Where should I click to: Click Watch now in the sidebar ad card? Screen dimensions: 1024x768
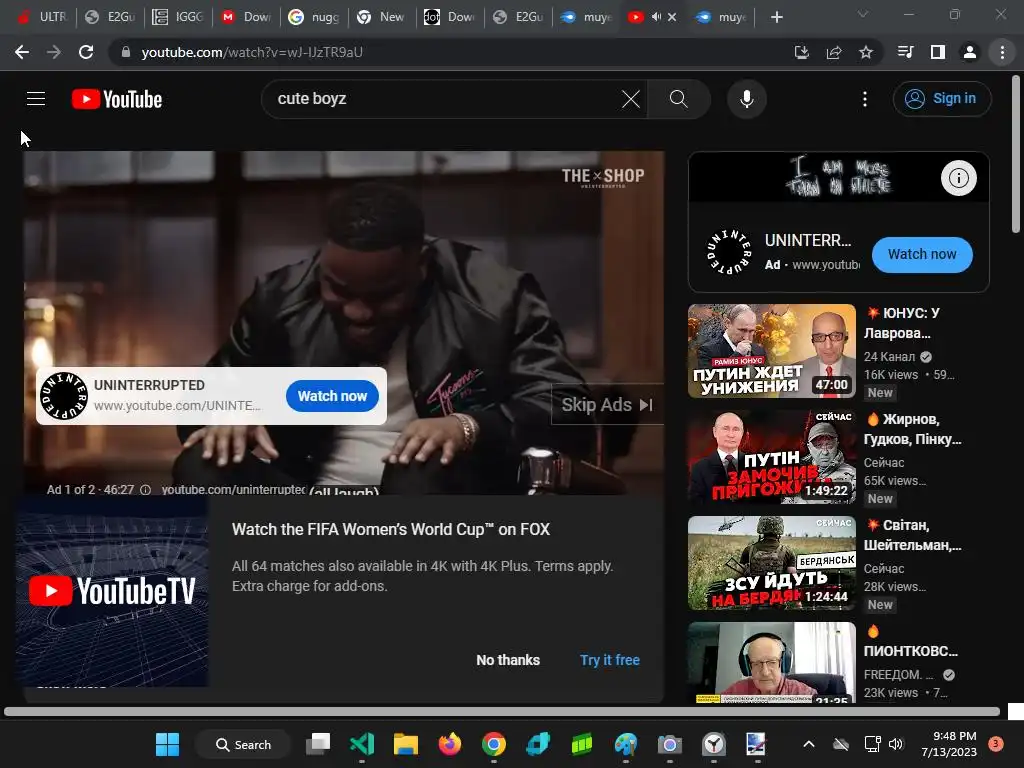(921, 254)
